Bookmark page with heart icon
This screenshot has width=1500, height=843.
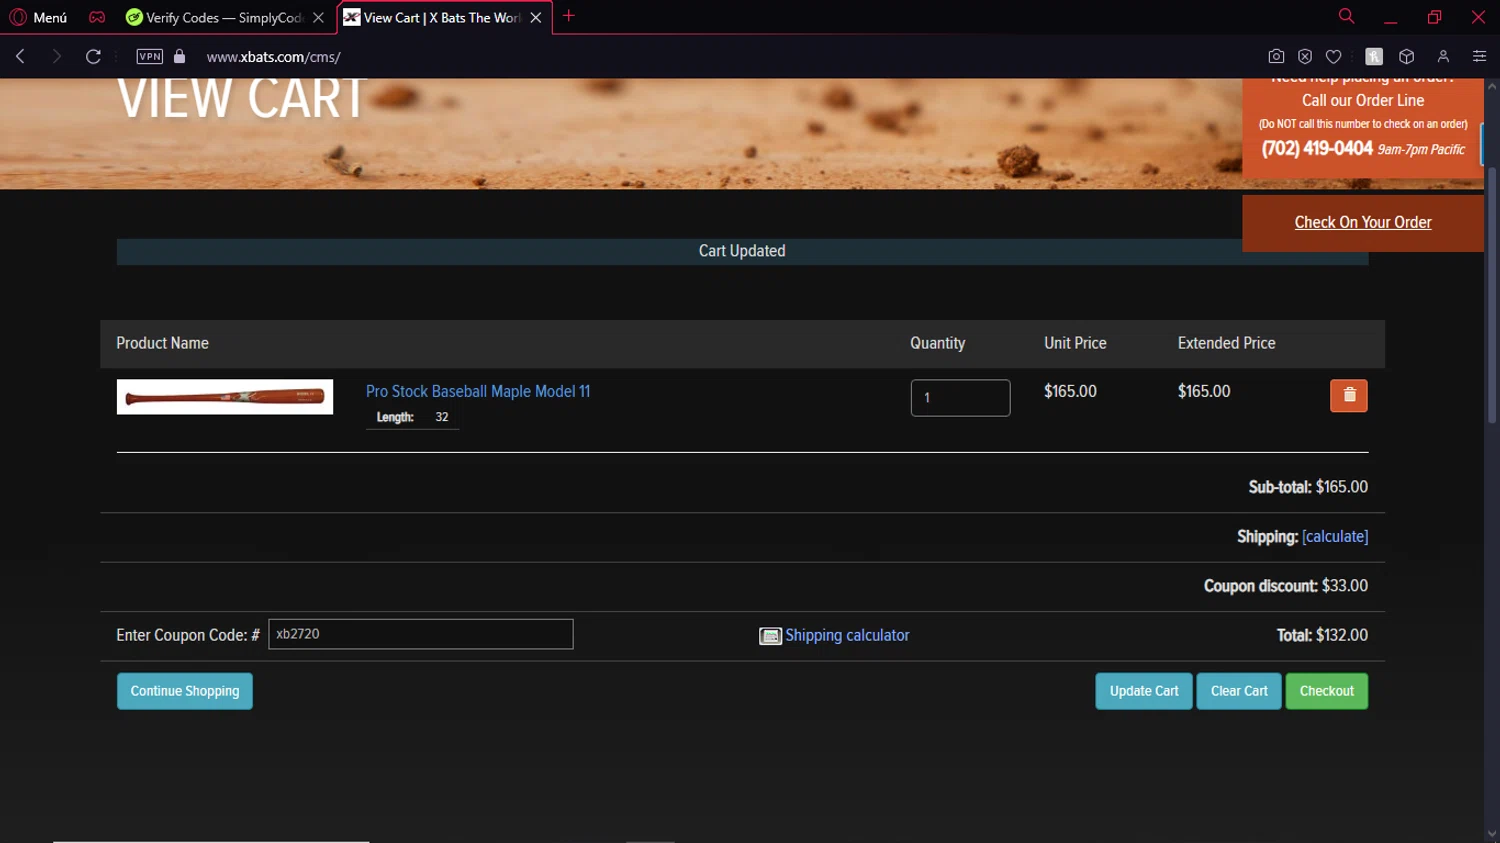[1333, 56]
